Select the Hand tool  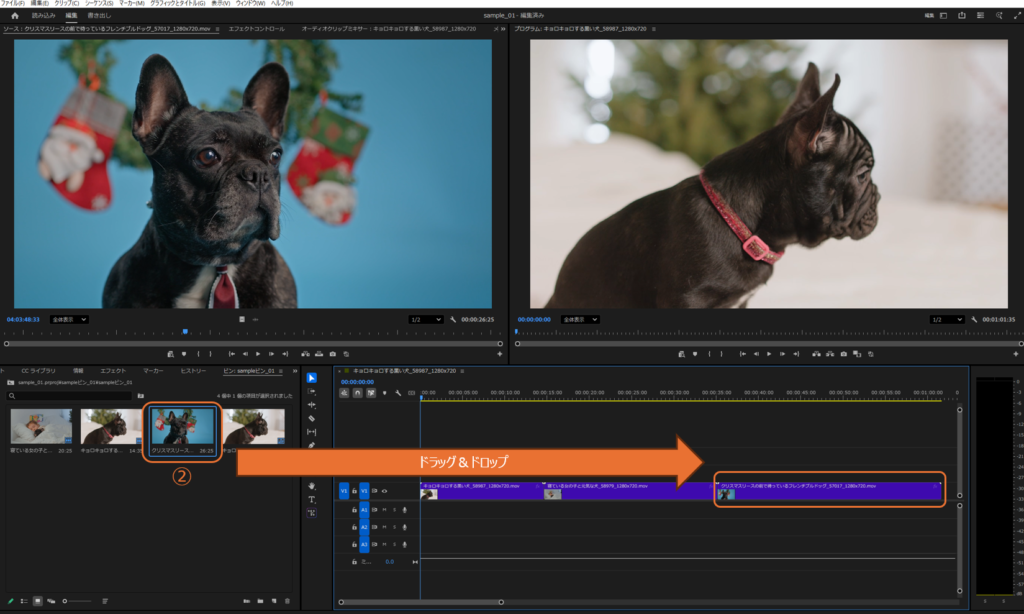pos(312,486)
